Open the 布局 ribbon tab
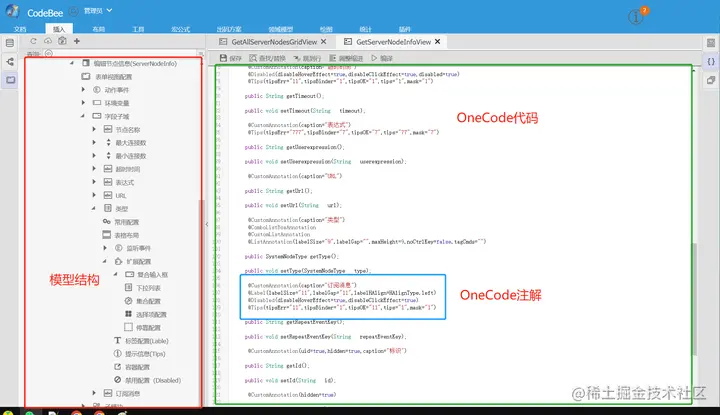 coord(98,29)
